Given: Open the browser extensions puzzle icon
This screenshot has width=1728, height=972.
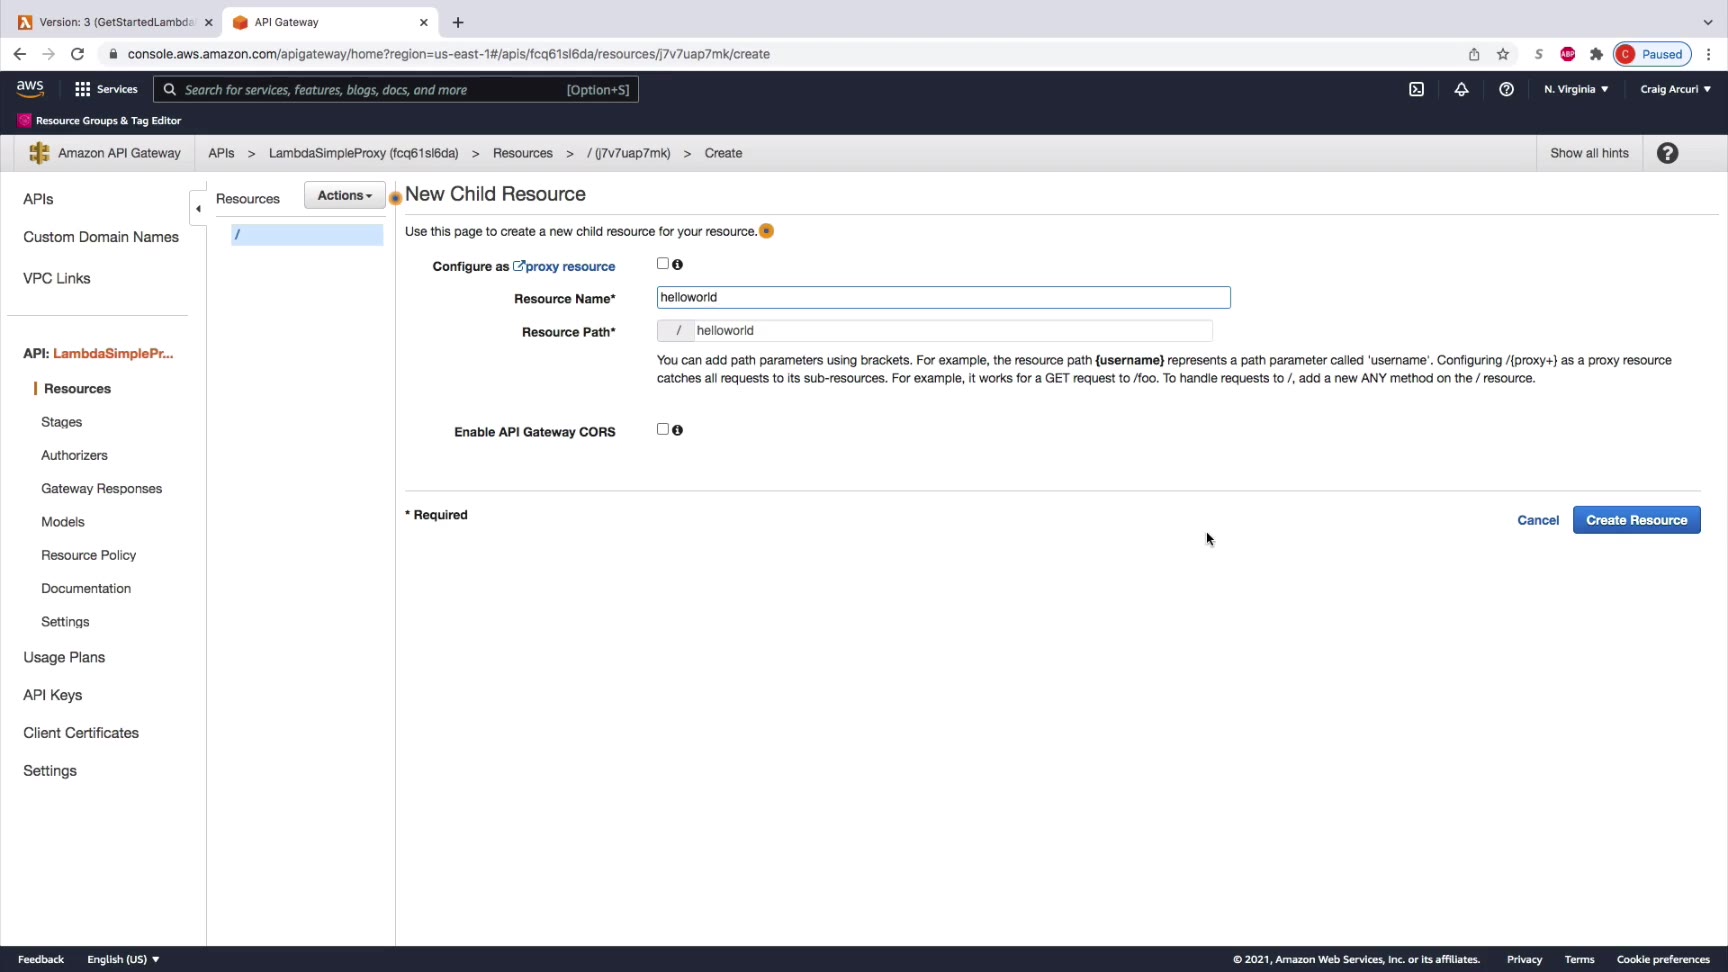Looking at the screenshot, I should [x=1596, y=54].
